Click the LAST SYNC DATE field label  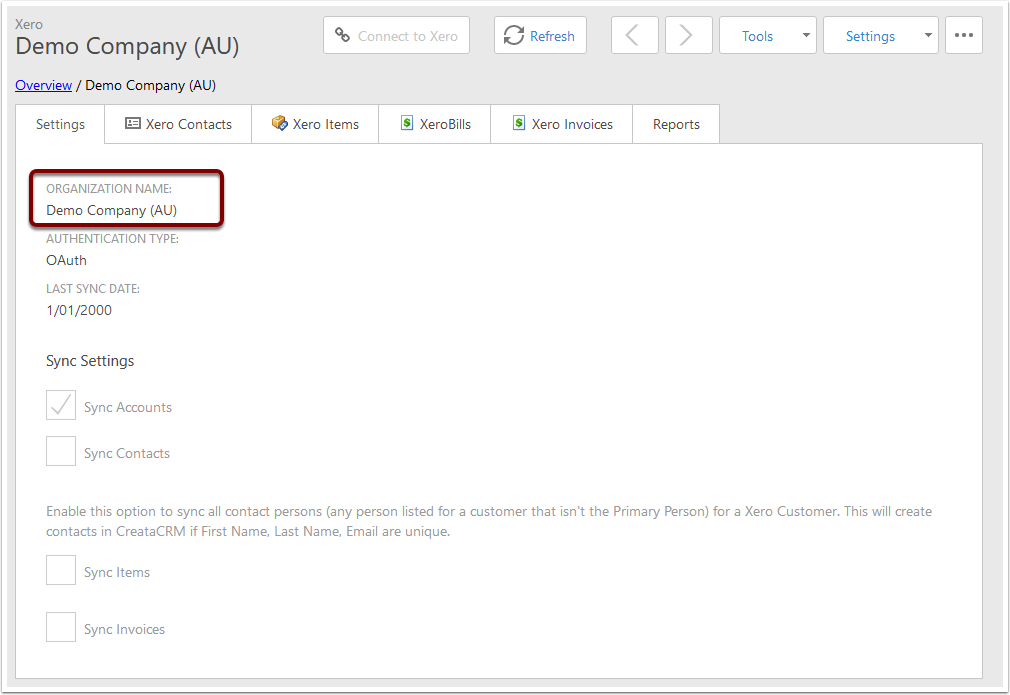click(x=93, y=289)
